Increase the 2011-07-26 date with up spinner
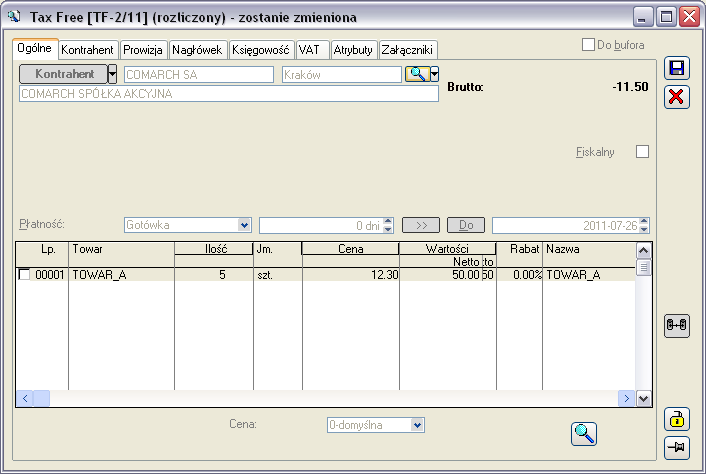Viewport: 706px width, 474px height. 644,221
